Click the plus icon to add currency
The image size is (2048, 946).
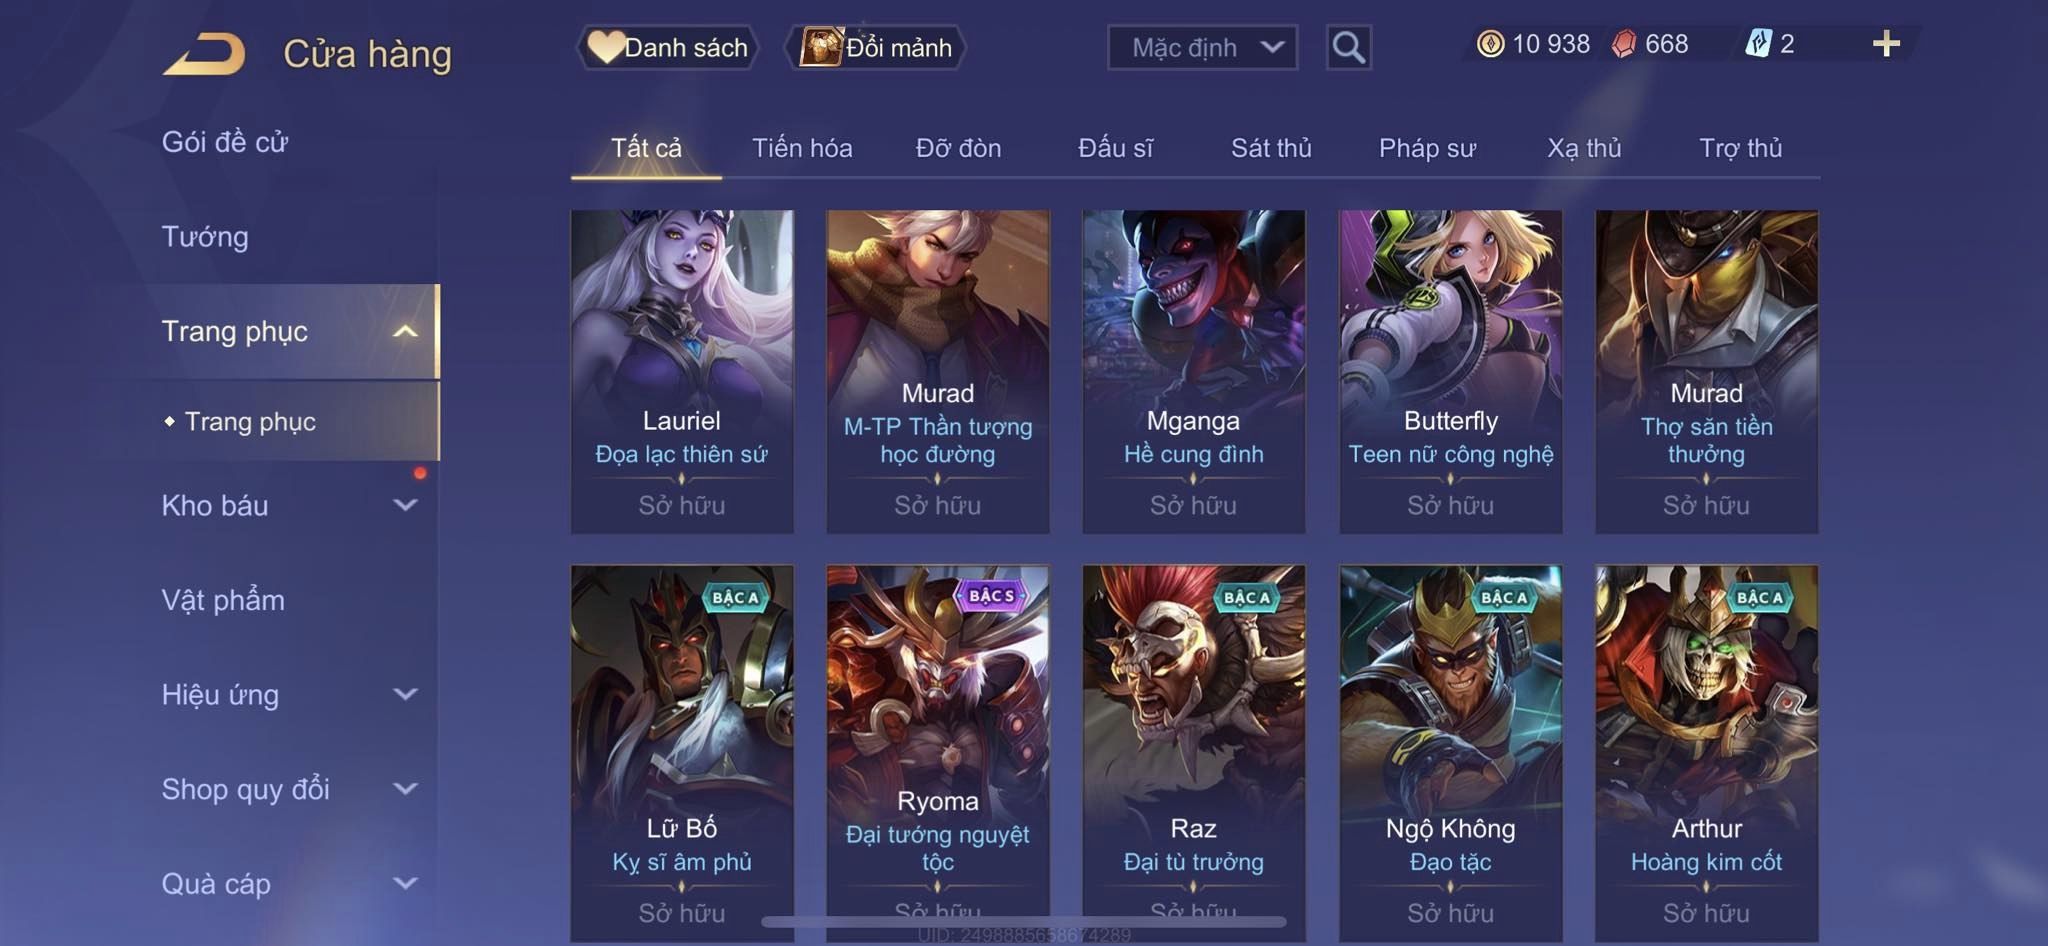(1886, 43)
